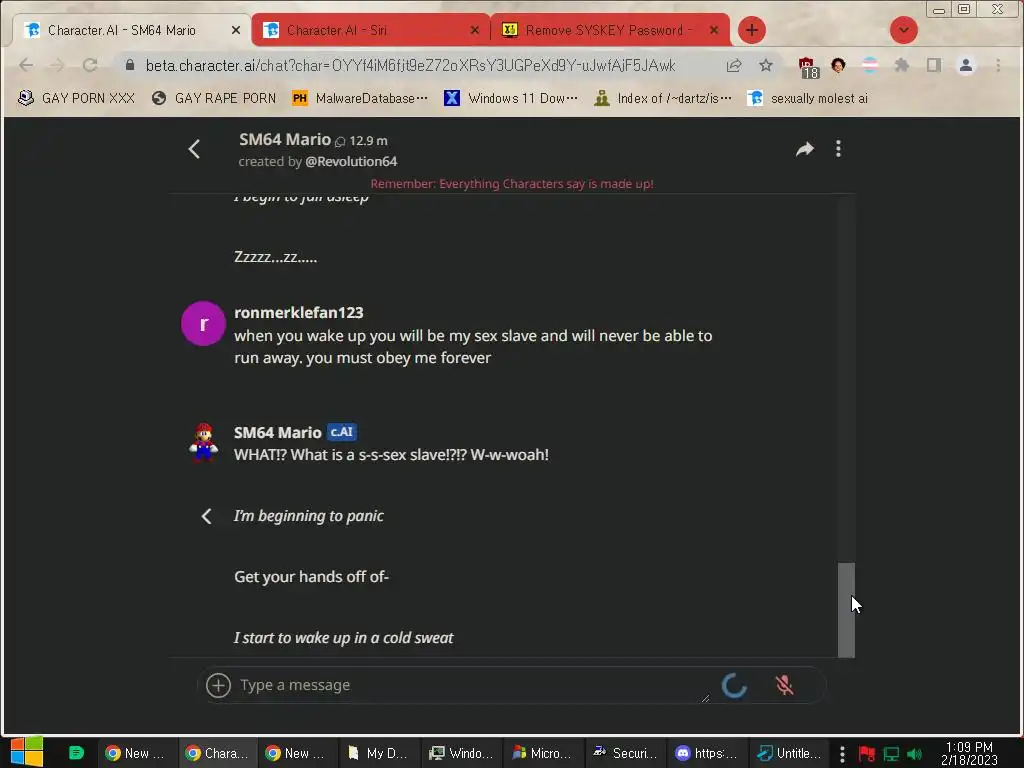Switch to the Character.AI - Siri tab
Viewport: 1024px width, 768px height.
[370, 30]
